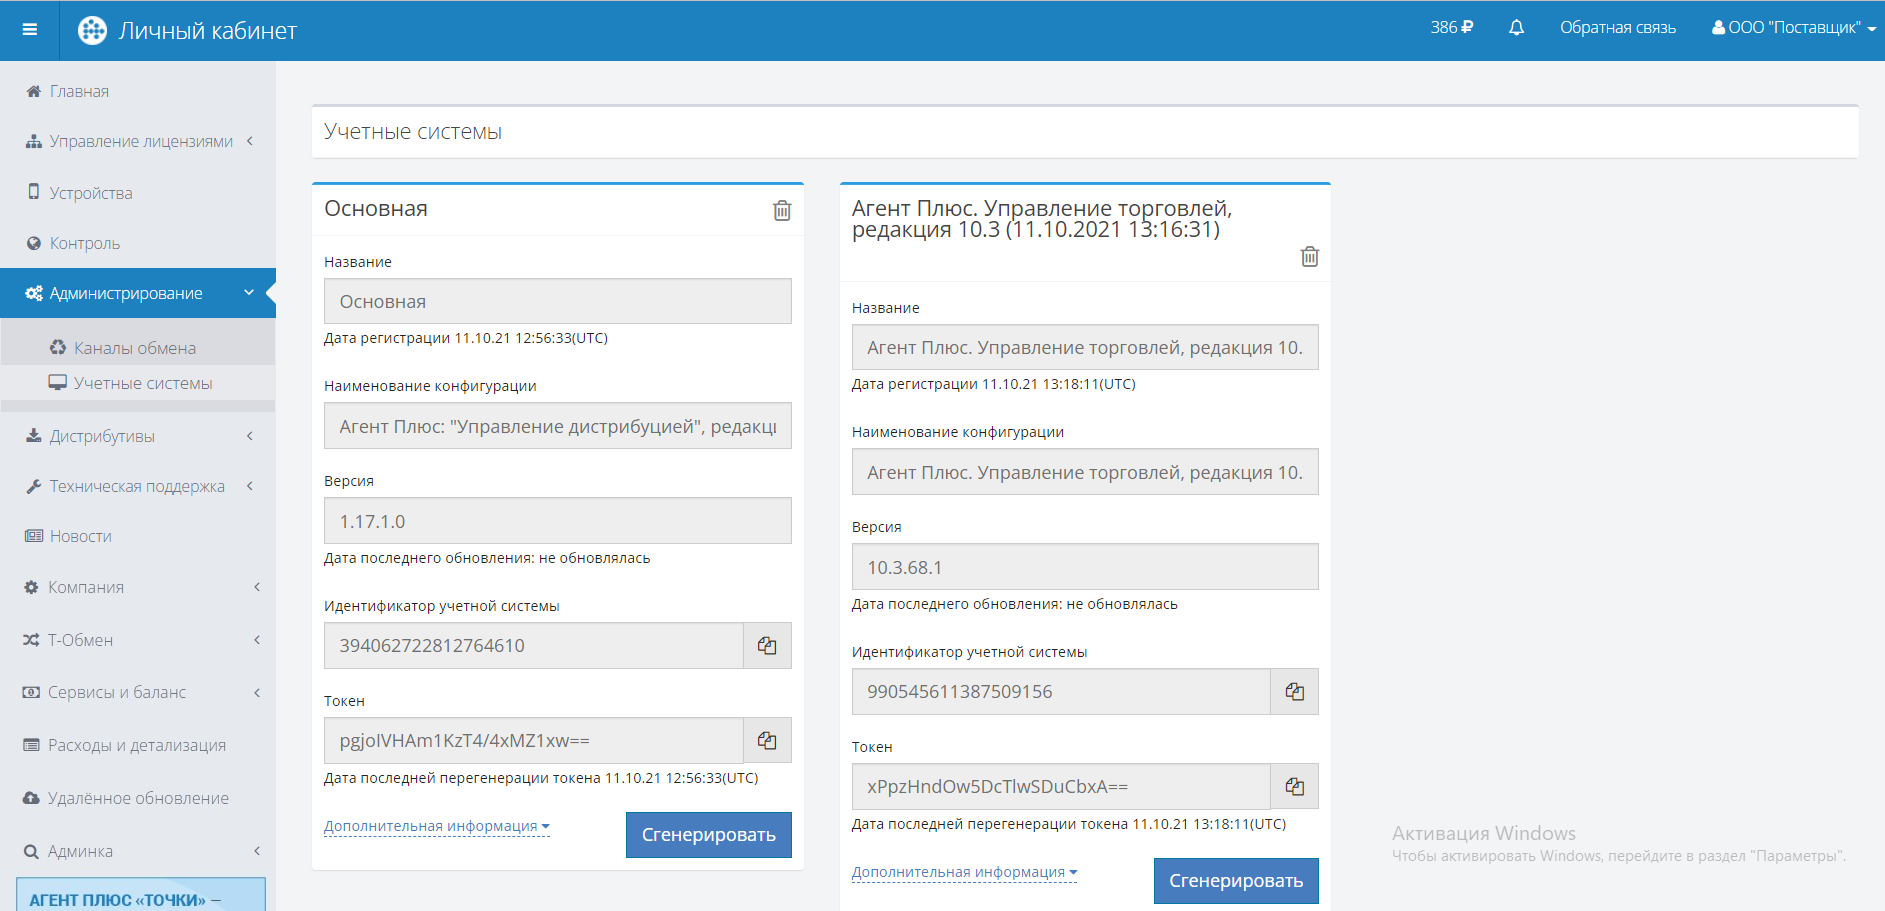Open balance 386 ₽
The image size is (1885, 911).
pos(1452,28)
